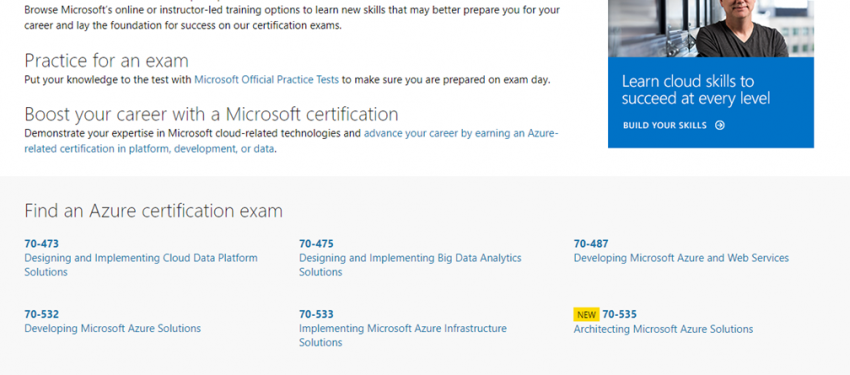Screen dimensions: 850x375
Task: Click the Learn cloud skills banner headline
Action: (x=696, y=90)
